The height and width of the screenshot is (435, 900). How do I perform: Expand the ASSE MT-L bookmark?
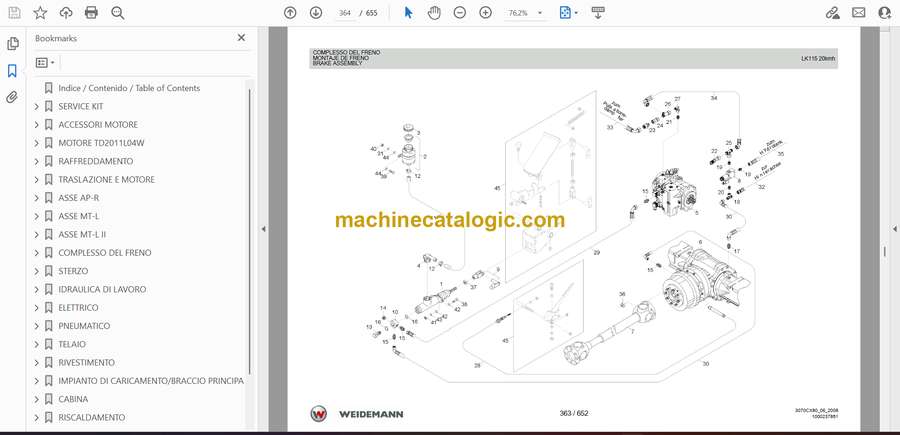(x=37, y=216)
